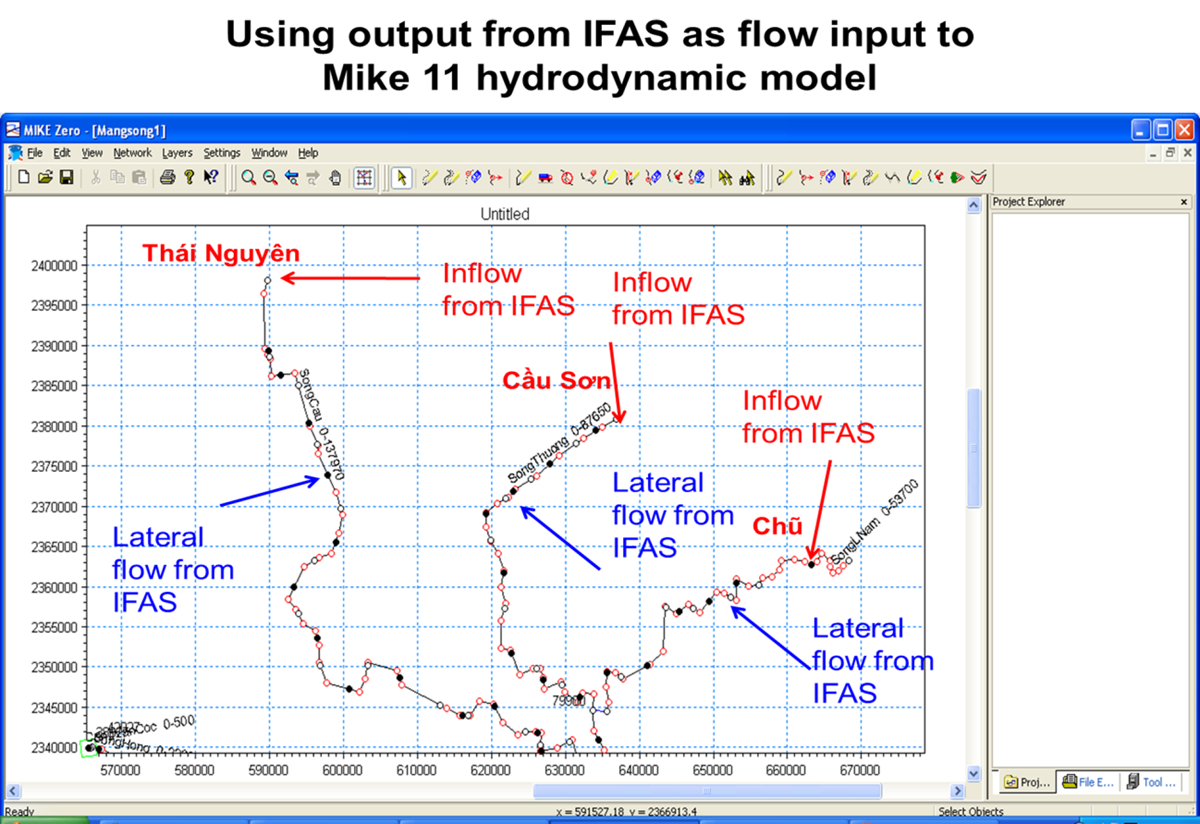Switch to the Tool ... tab
The height and width of the screenshot is (824, 1200).
coord(1151,782)
